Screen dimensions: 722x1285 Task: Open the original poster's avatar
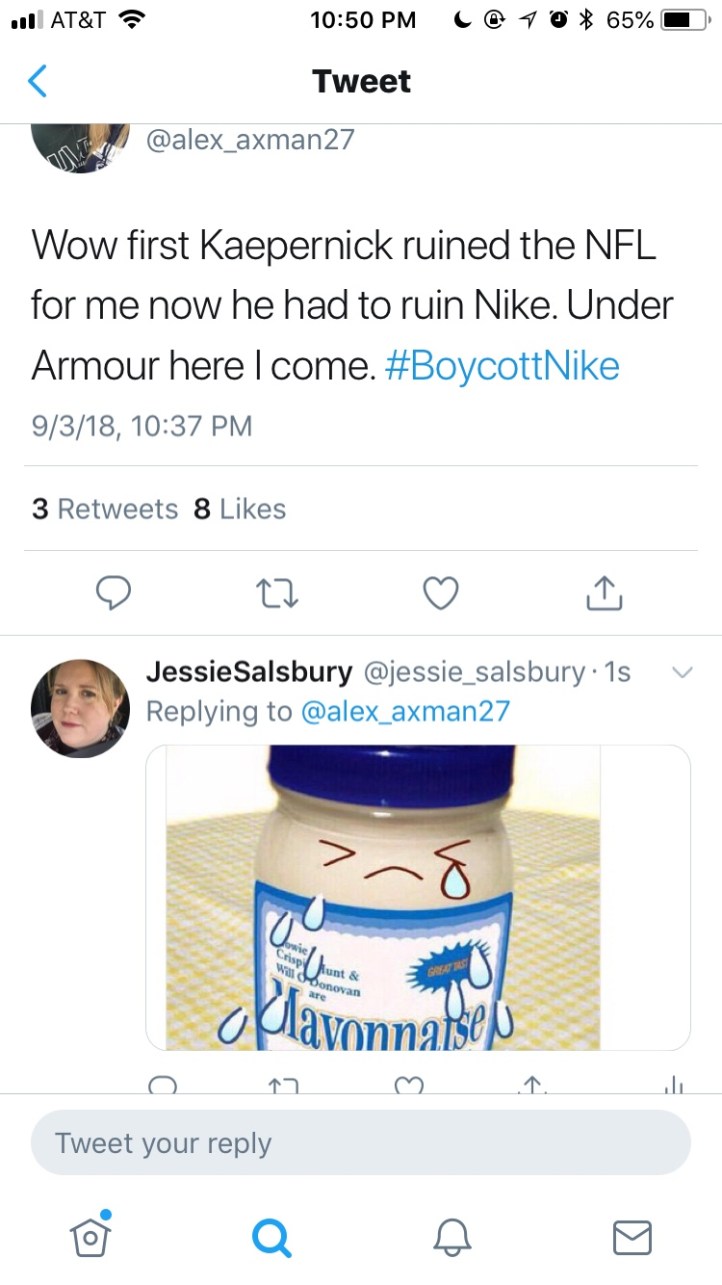(x=81, y=145)
